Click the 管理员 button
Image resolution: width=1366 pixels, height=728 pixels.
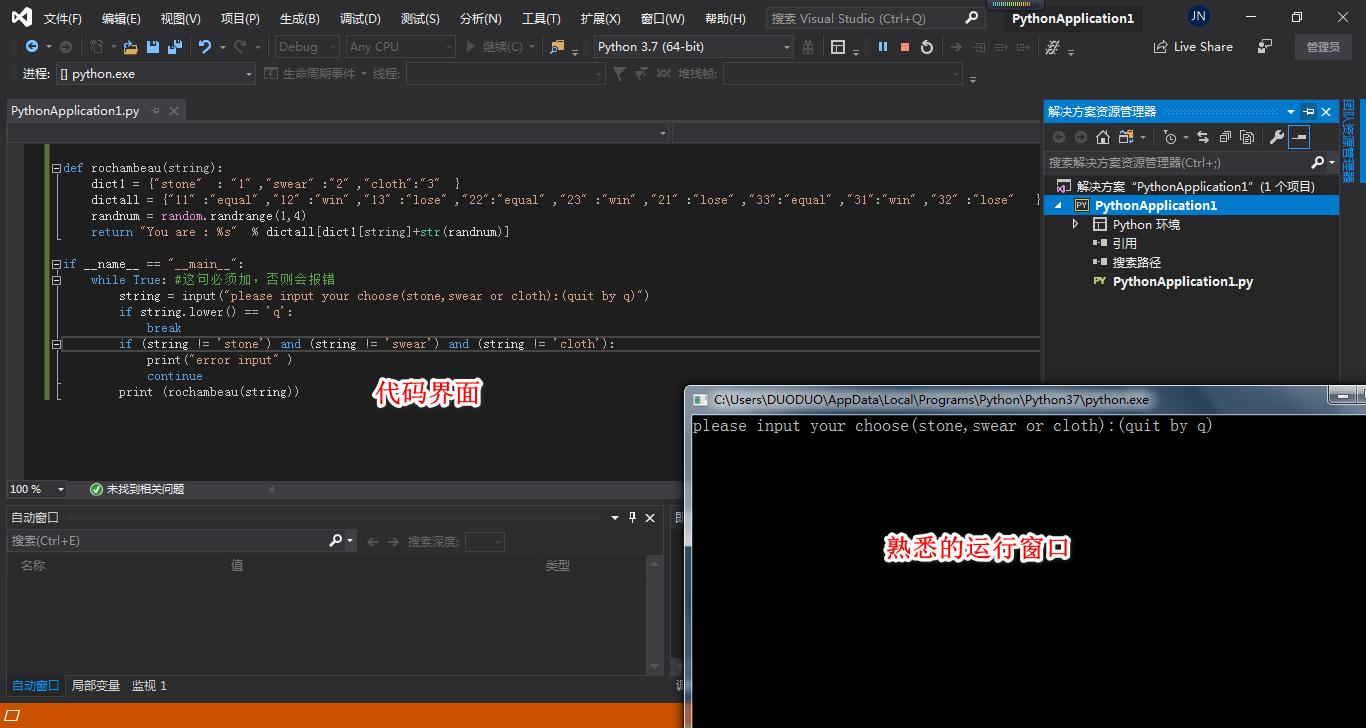(x=1322, y=47)
